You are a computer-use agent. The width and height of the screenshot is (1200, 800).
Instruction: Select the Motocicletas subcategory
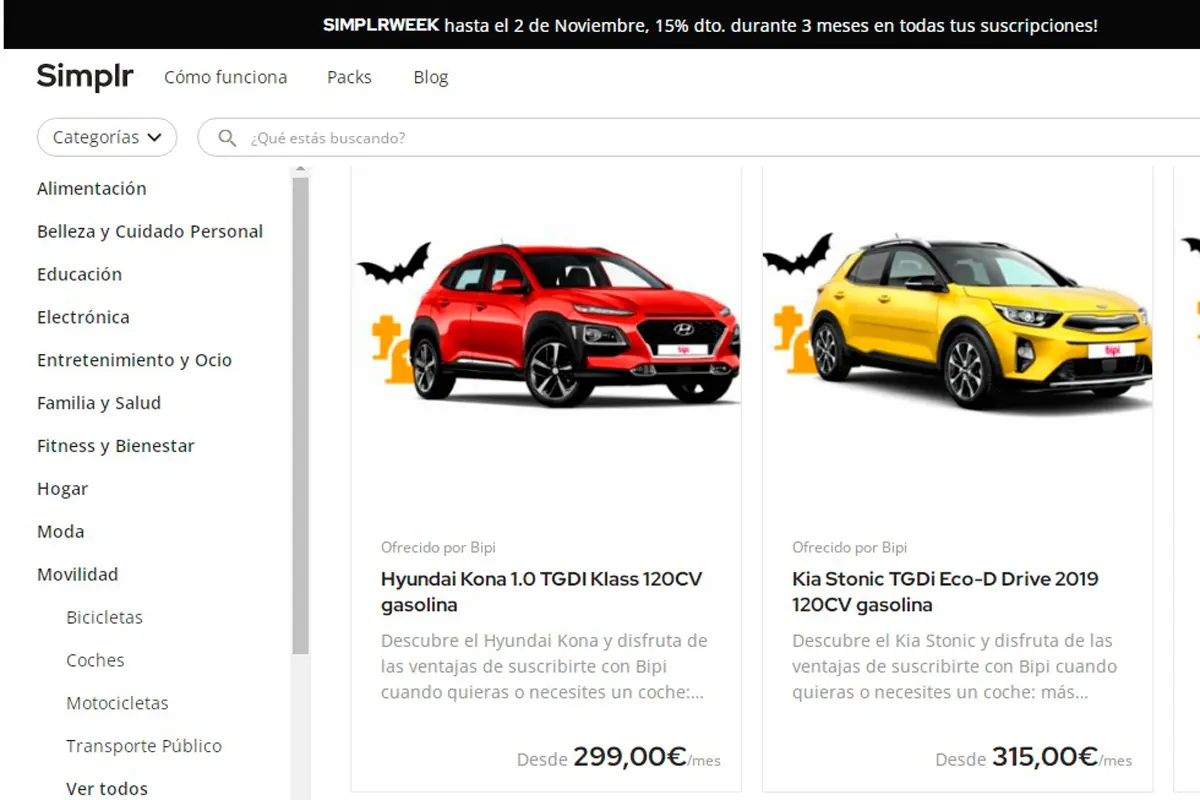pos(117,703)
